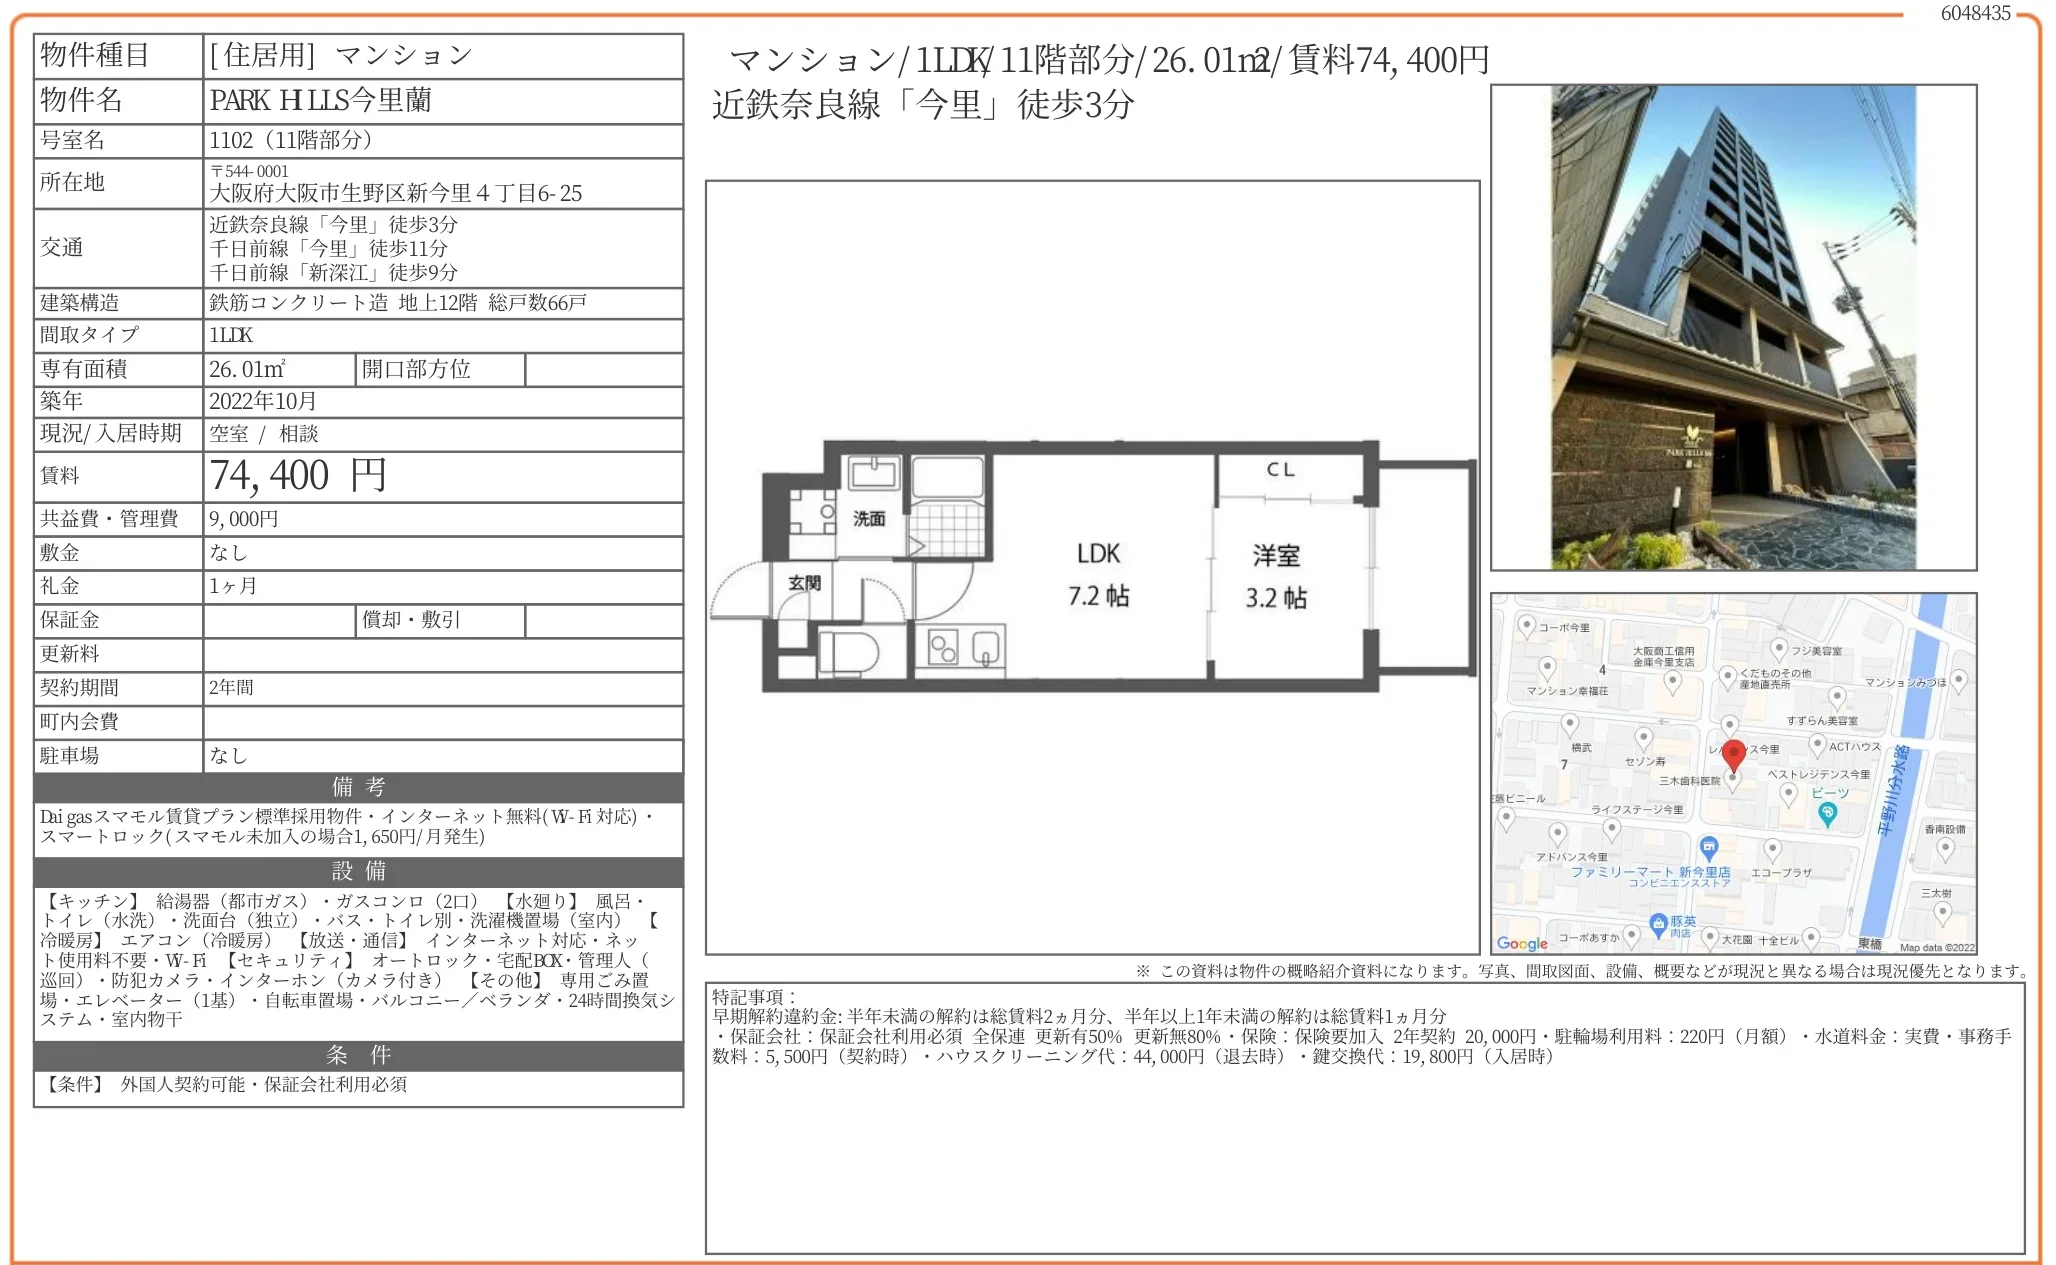Viewport: 2056px width, 1265px height.
Task: Click the ACTハウス map pin
Action: click(1817, 744)
